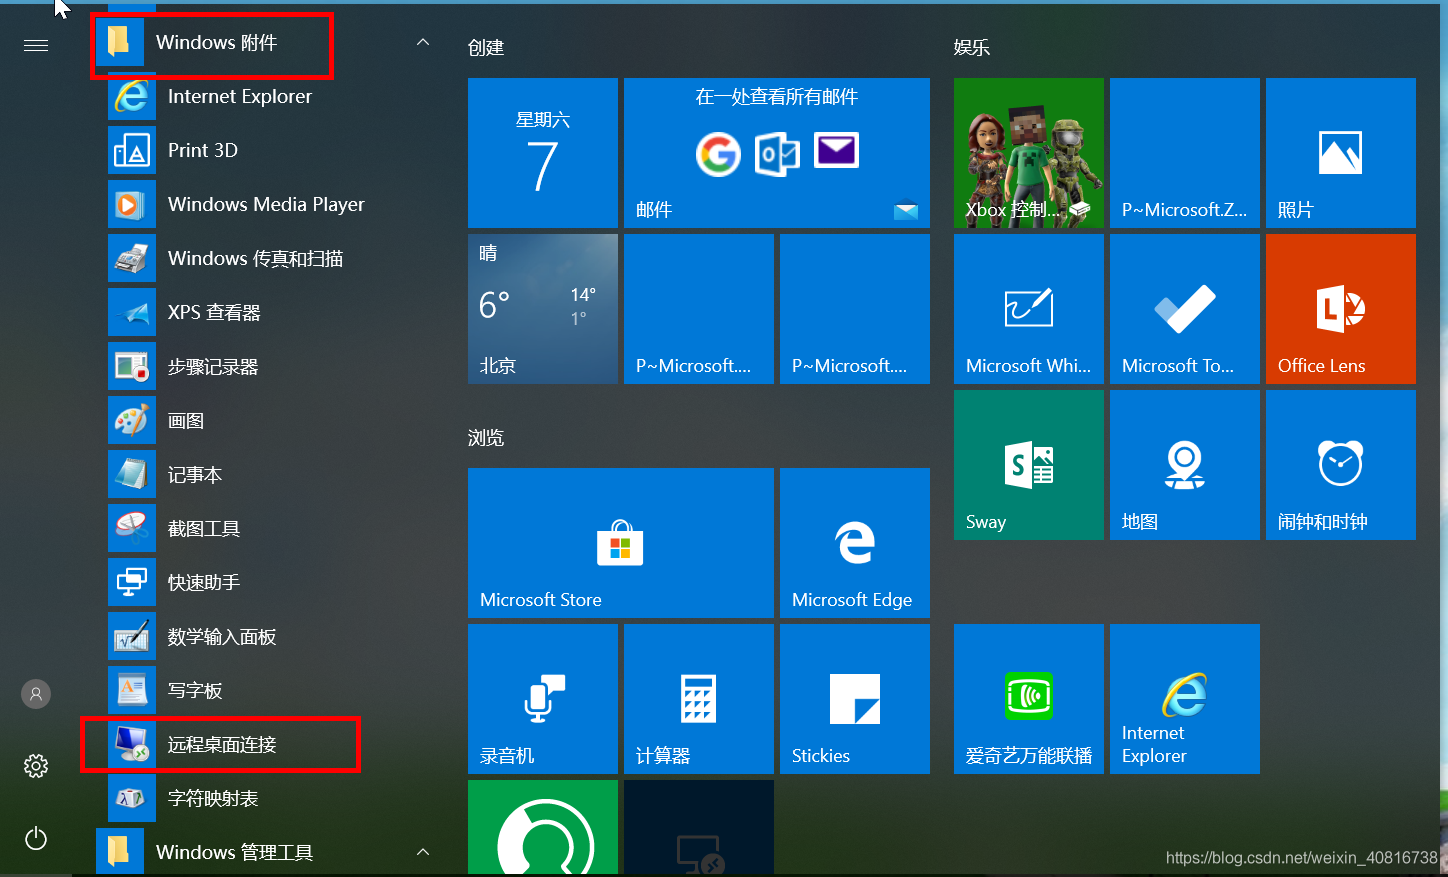Image resolution: width=1448 pixels, height=877 pixels.
Task: Click the 画图 paint icon
Action: pyautogui.click(x=132, y=420)
